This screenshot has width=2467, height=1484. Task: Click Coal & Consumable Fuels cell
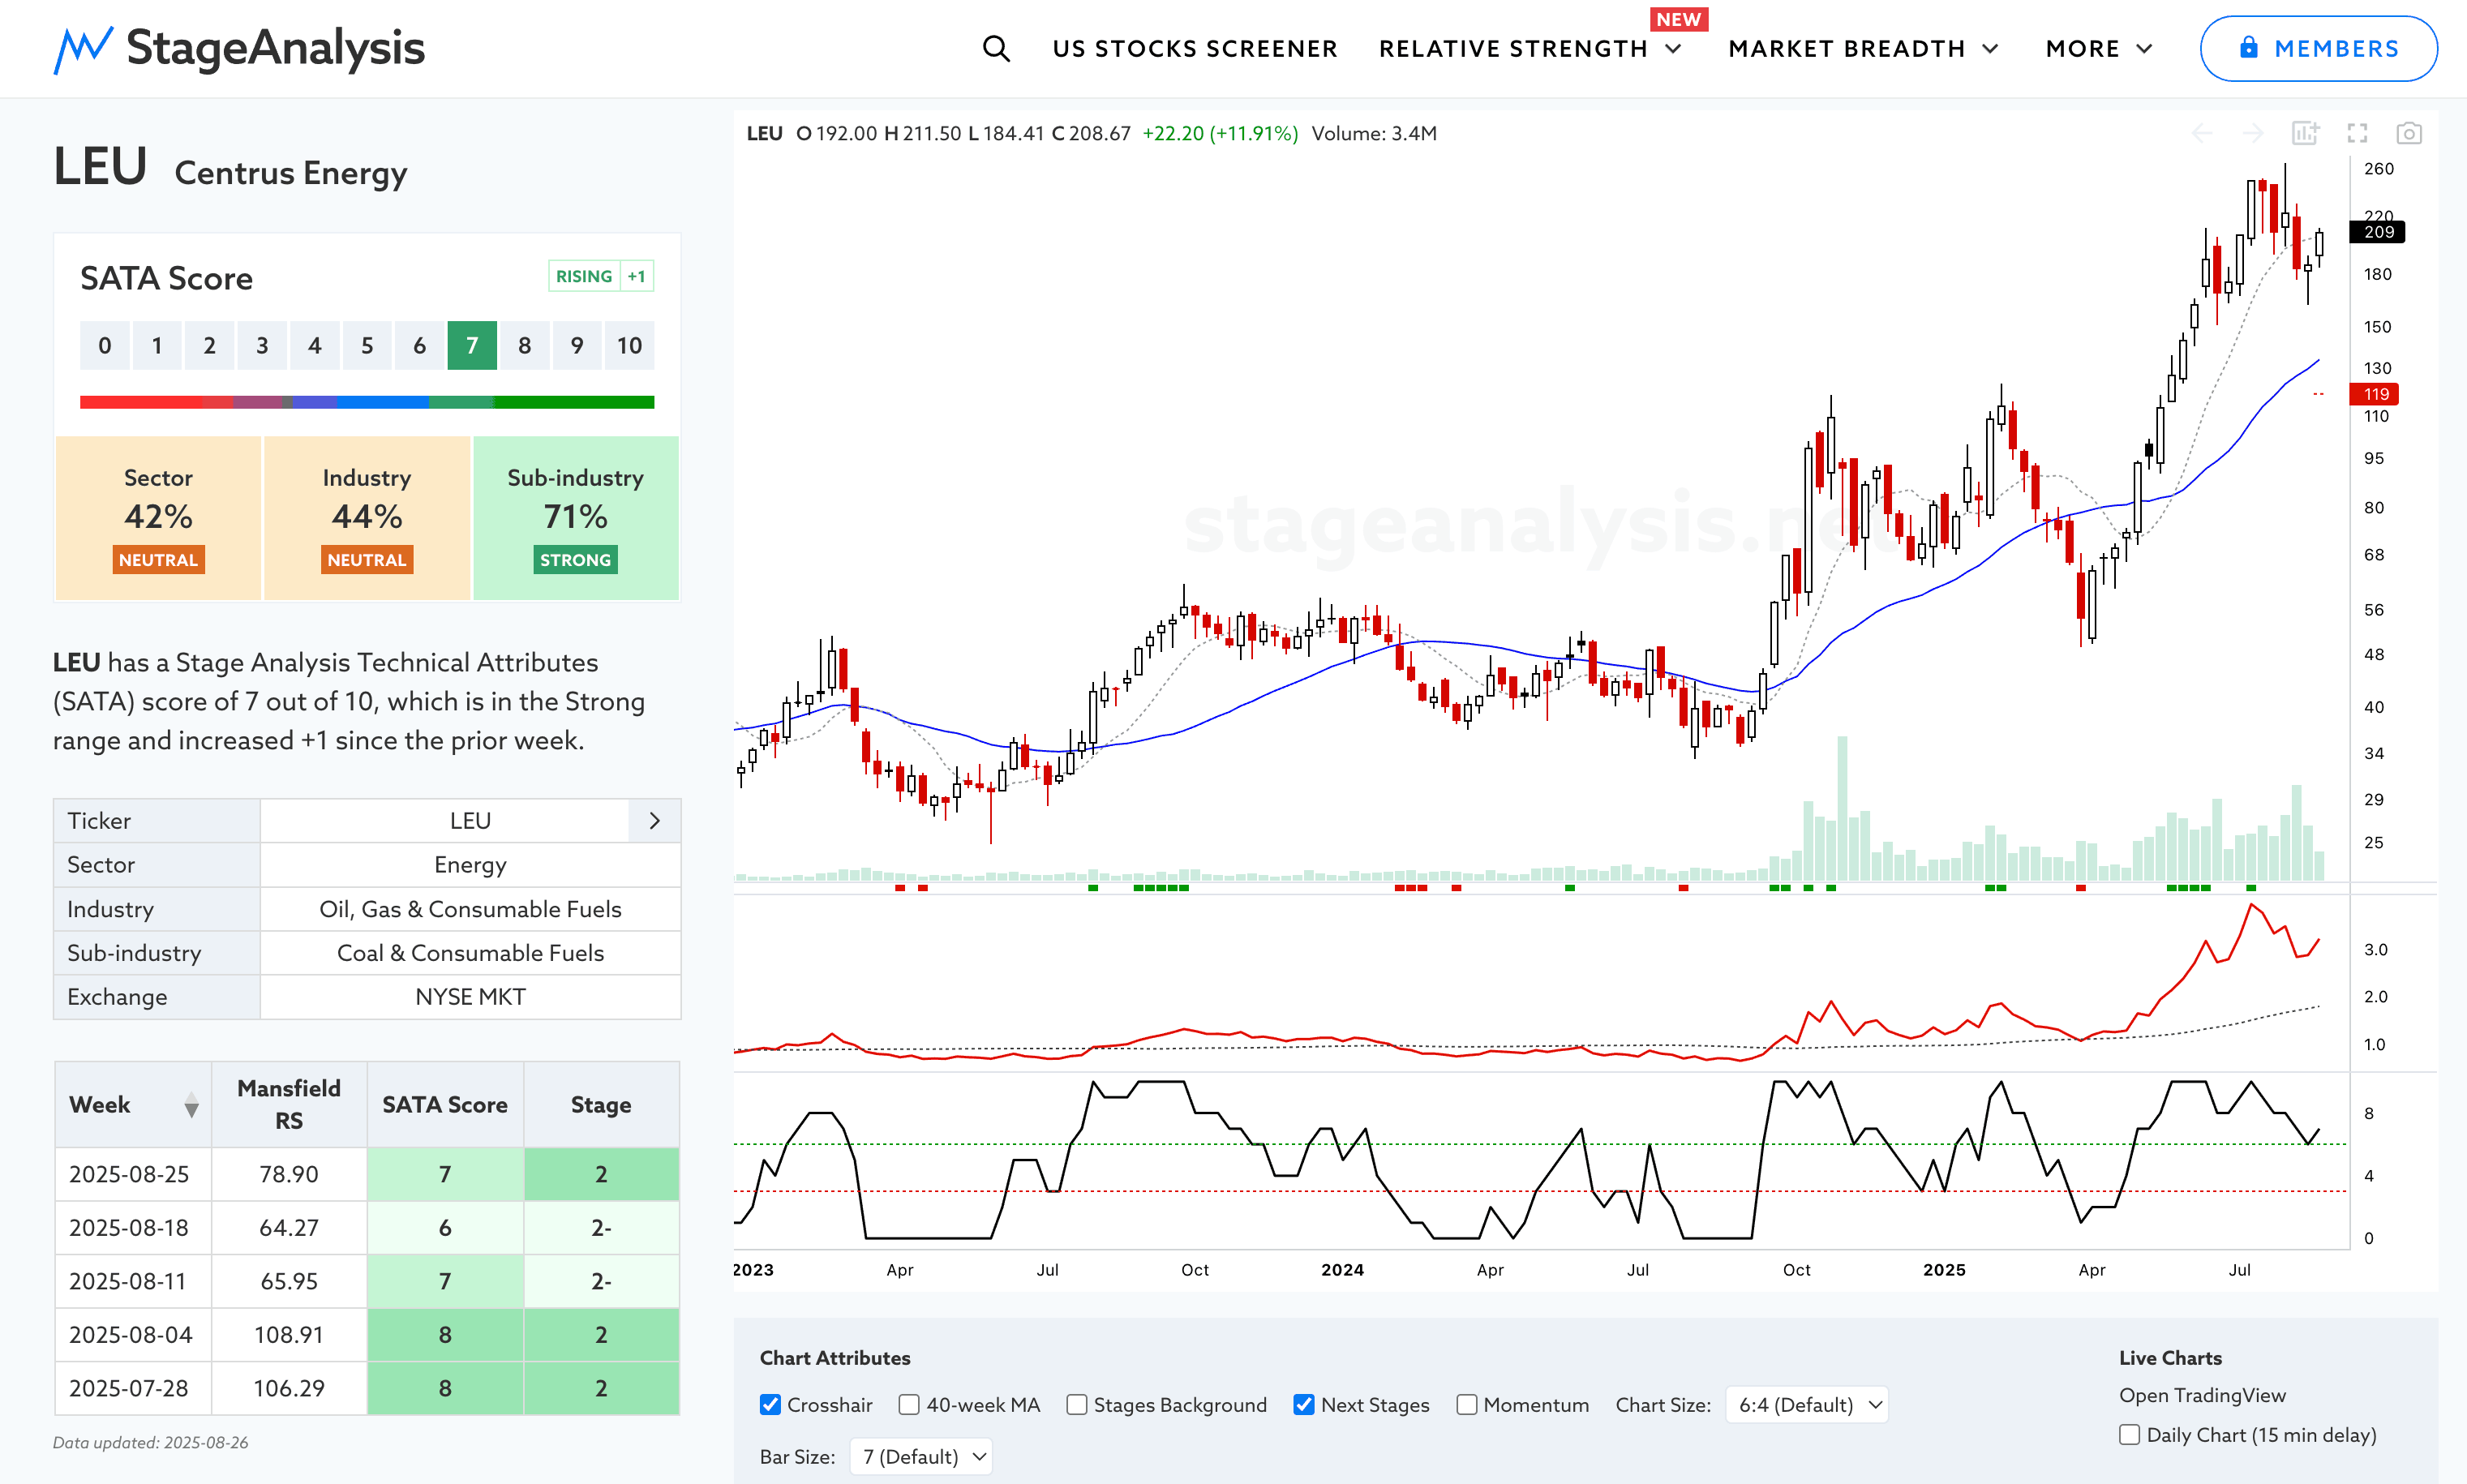470,953
